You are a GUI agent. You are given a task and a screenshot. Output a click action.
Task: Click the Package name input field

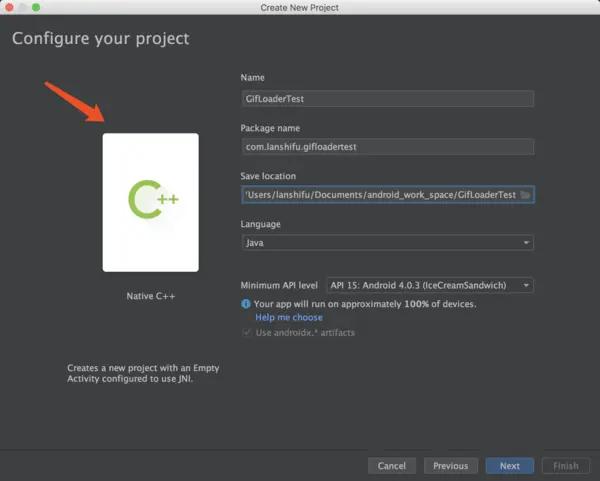(x=388, y=147)
